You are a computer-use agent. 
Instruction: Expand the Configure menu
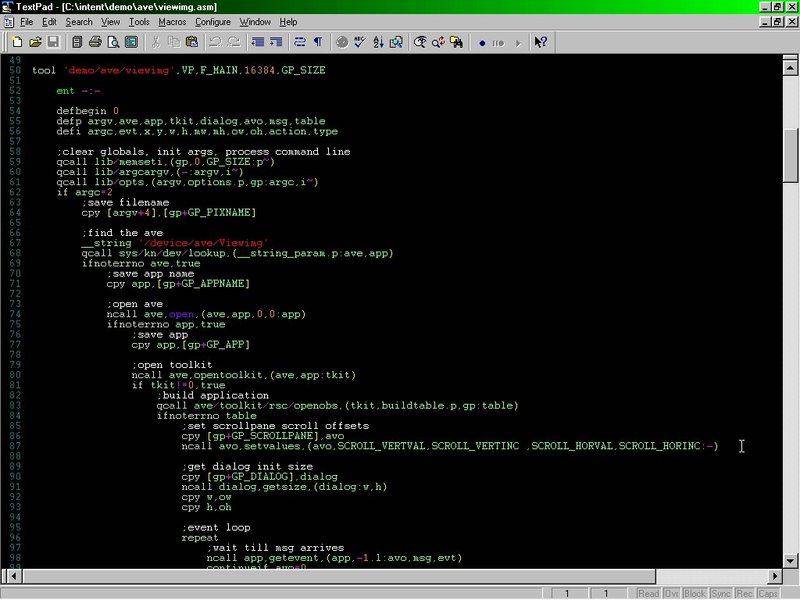[212, 22]
